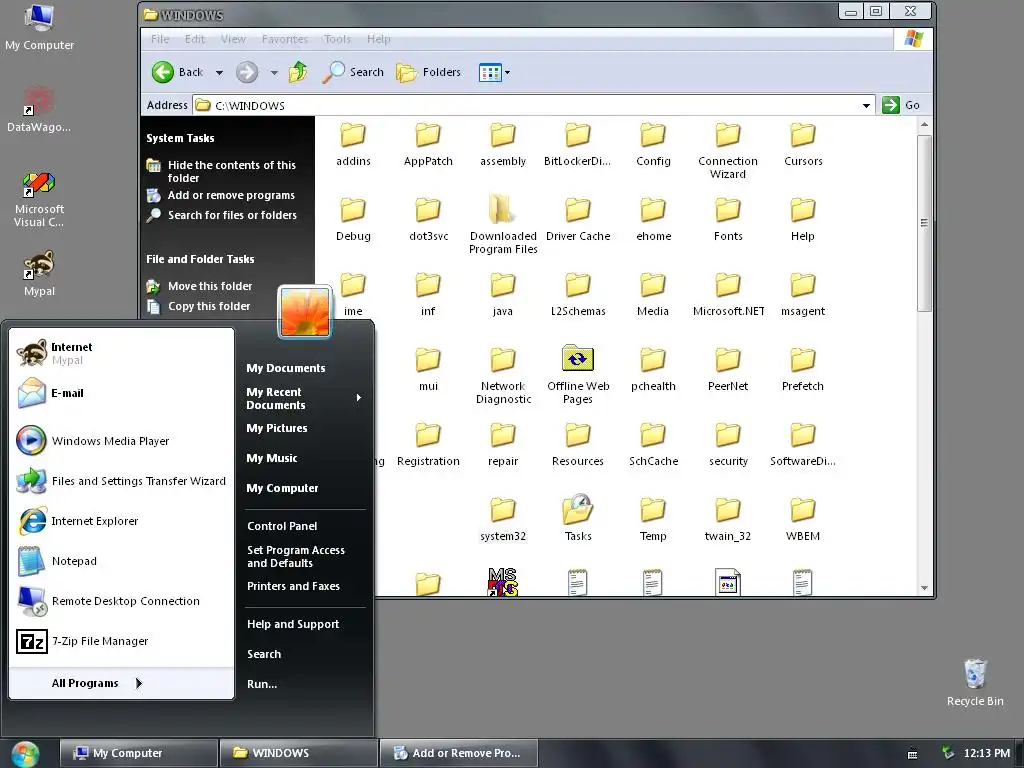Screen dimensions: 1024x768
Task: Select the system32 folder
Action: coord(503,520)
